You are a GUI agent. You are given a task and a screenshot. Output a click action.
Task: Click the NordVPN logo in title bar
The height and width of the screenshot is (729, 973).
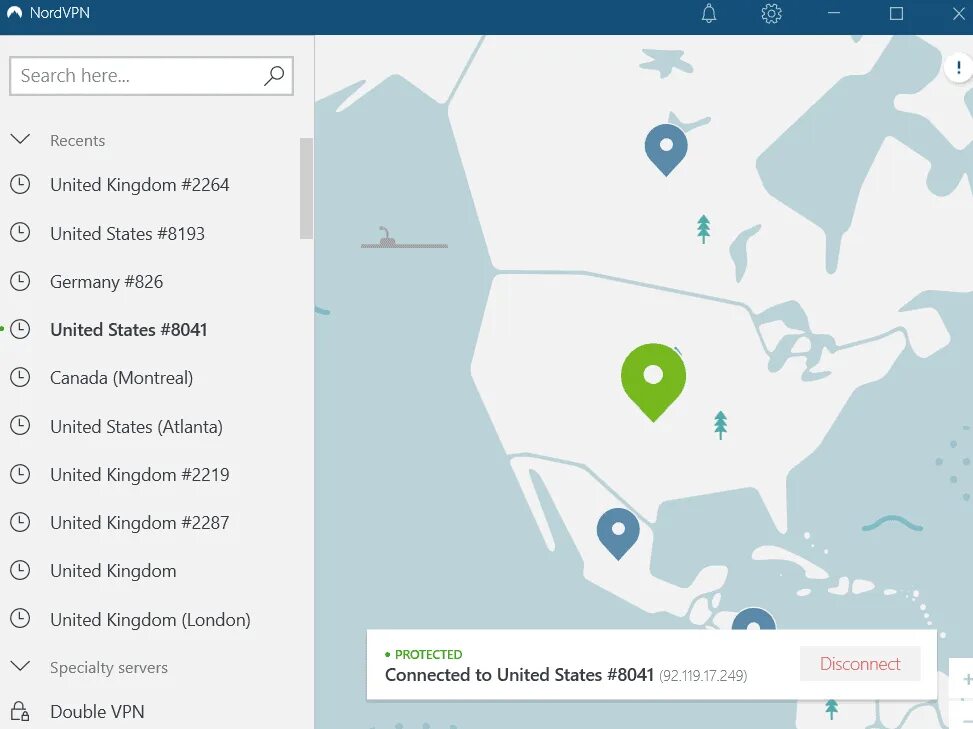point(14,12)
